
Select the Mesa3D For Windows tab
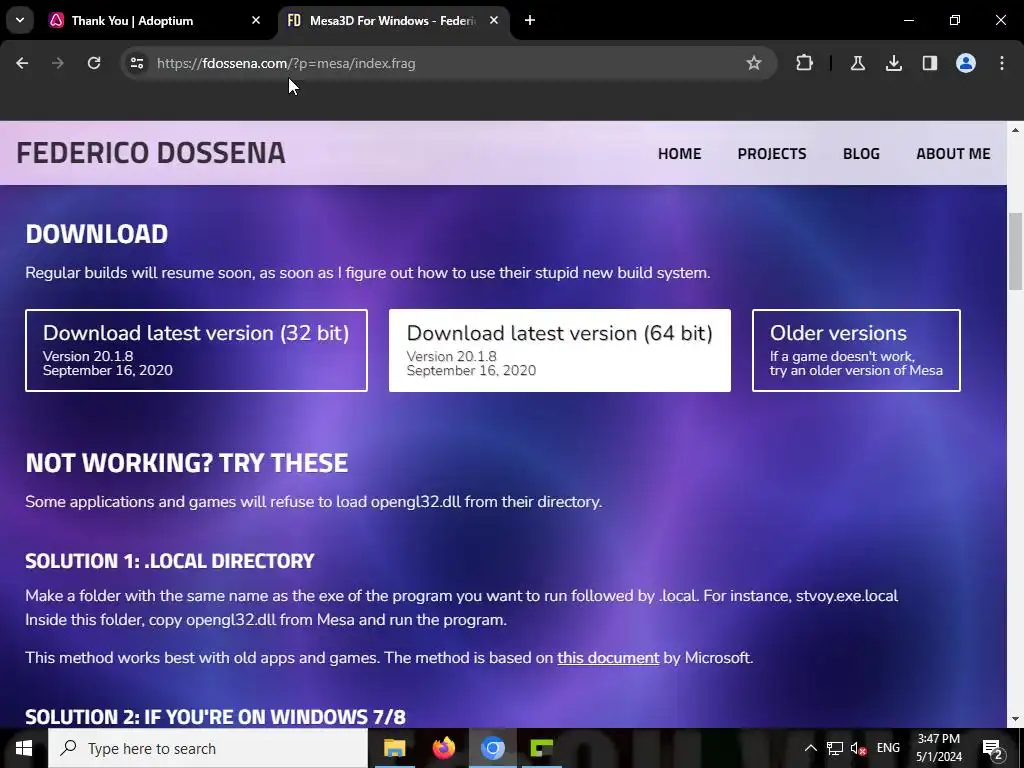pos(392,21)
